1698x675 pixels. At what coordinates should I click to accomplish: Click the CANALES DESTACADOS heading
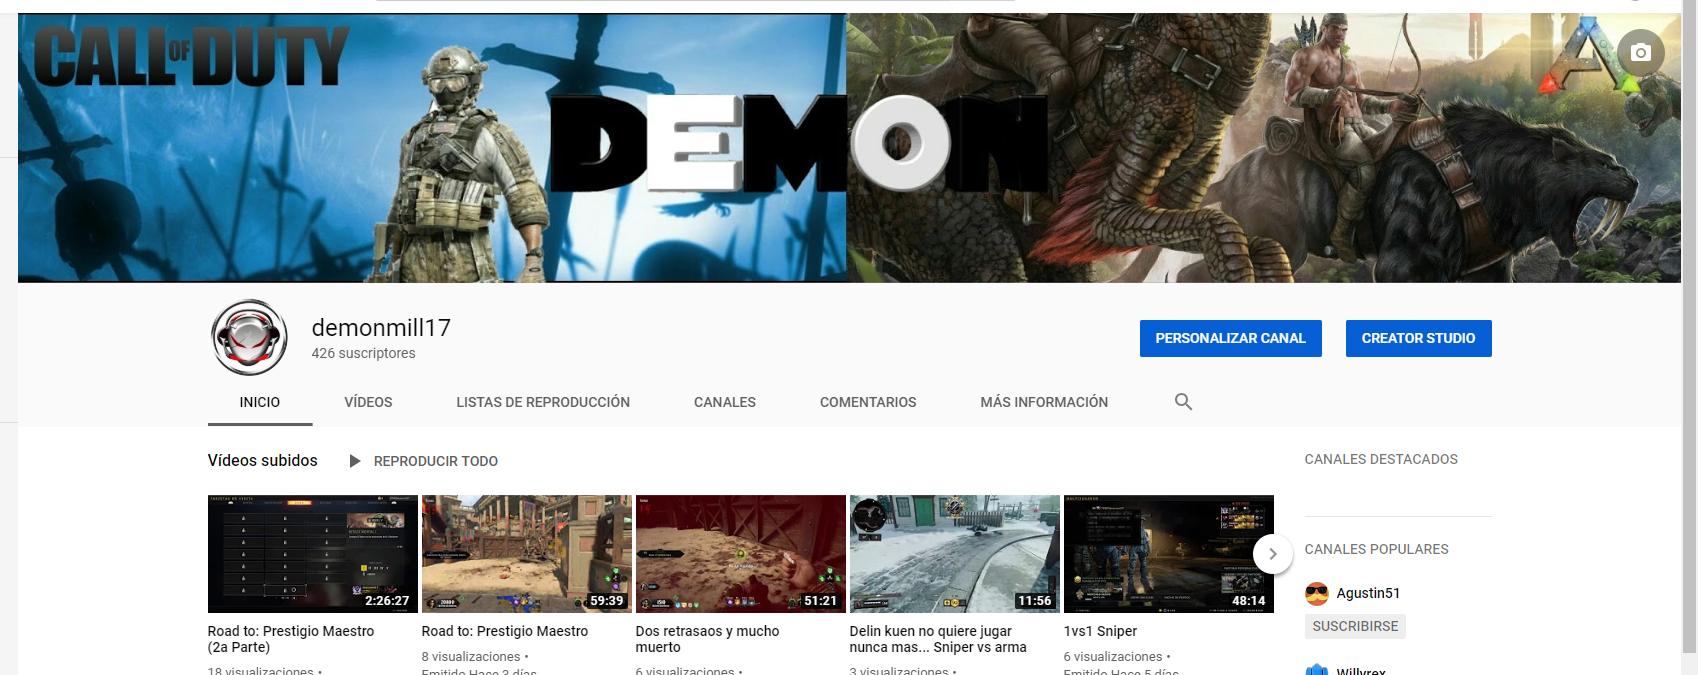click(x=1381, y=459)
